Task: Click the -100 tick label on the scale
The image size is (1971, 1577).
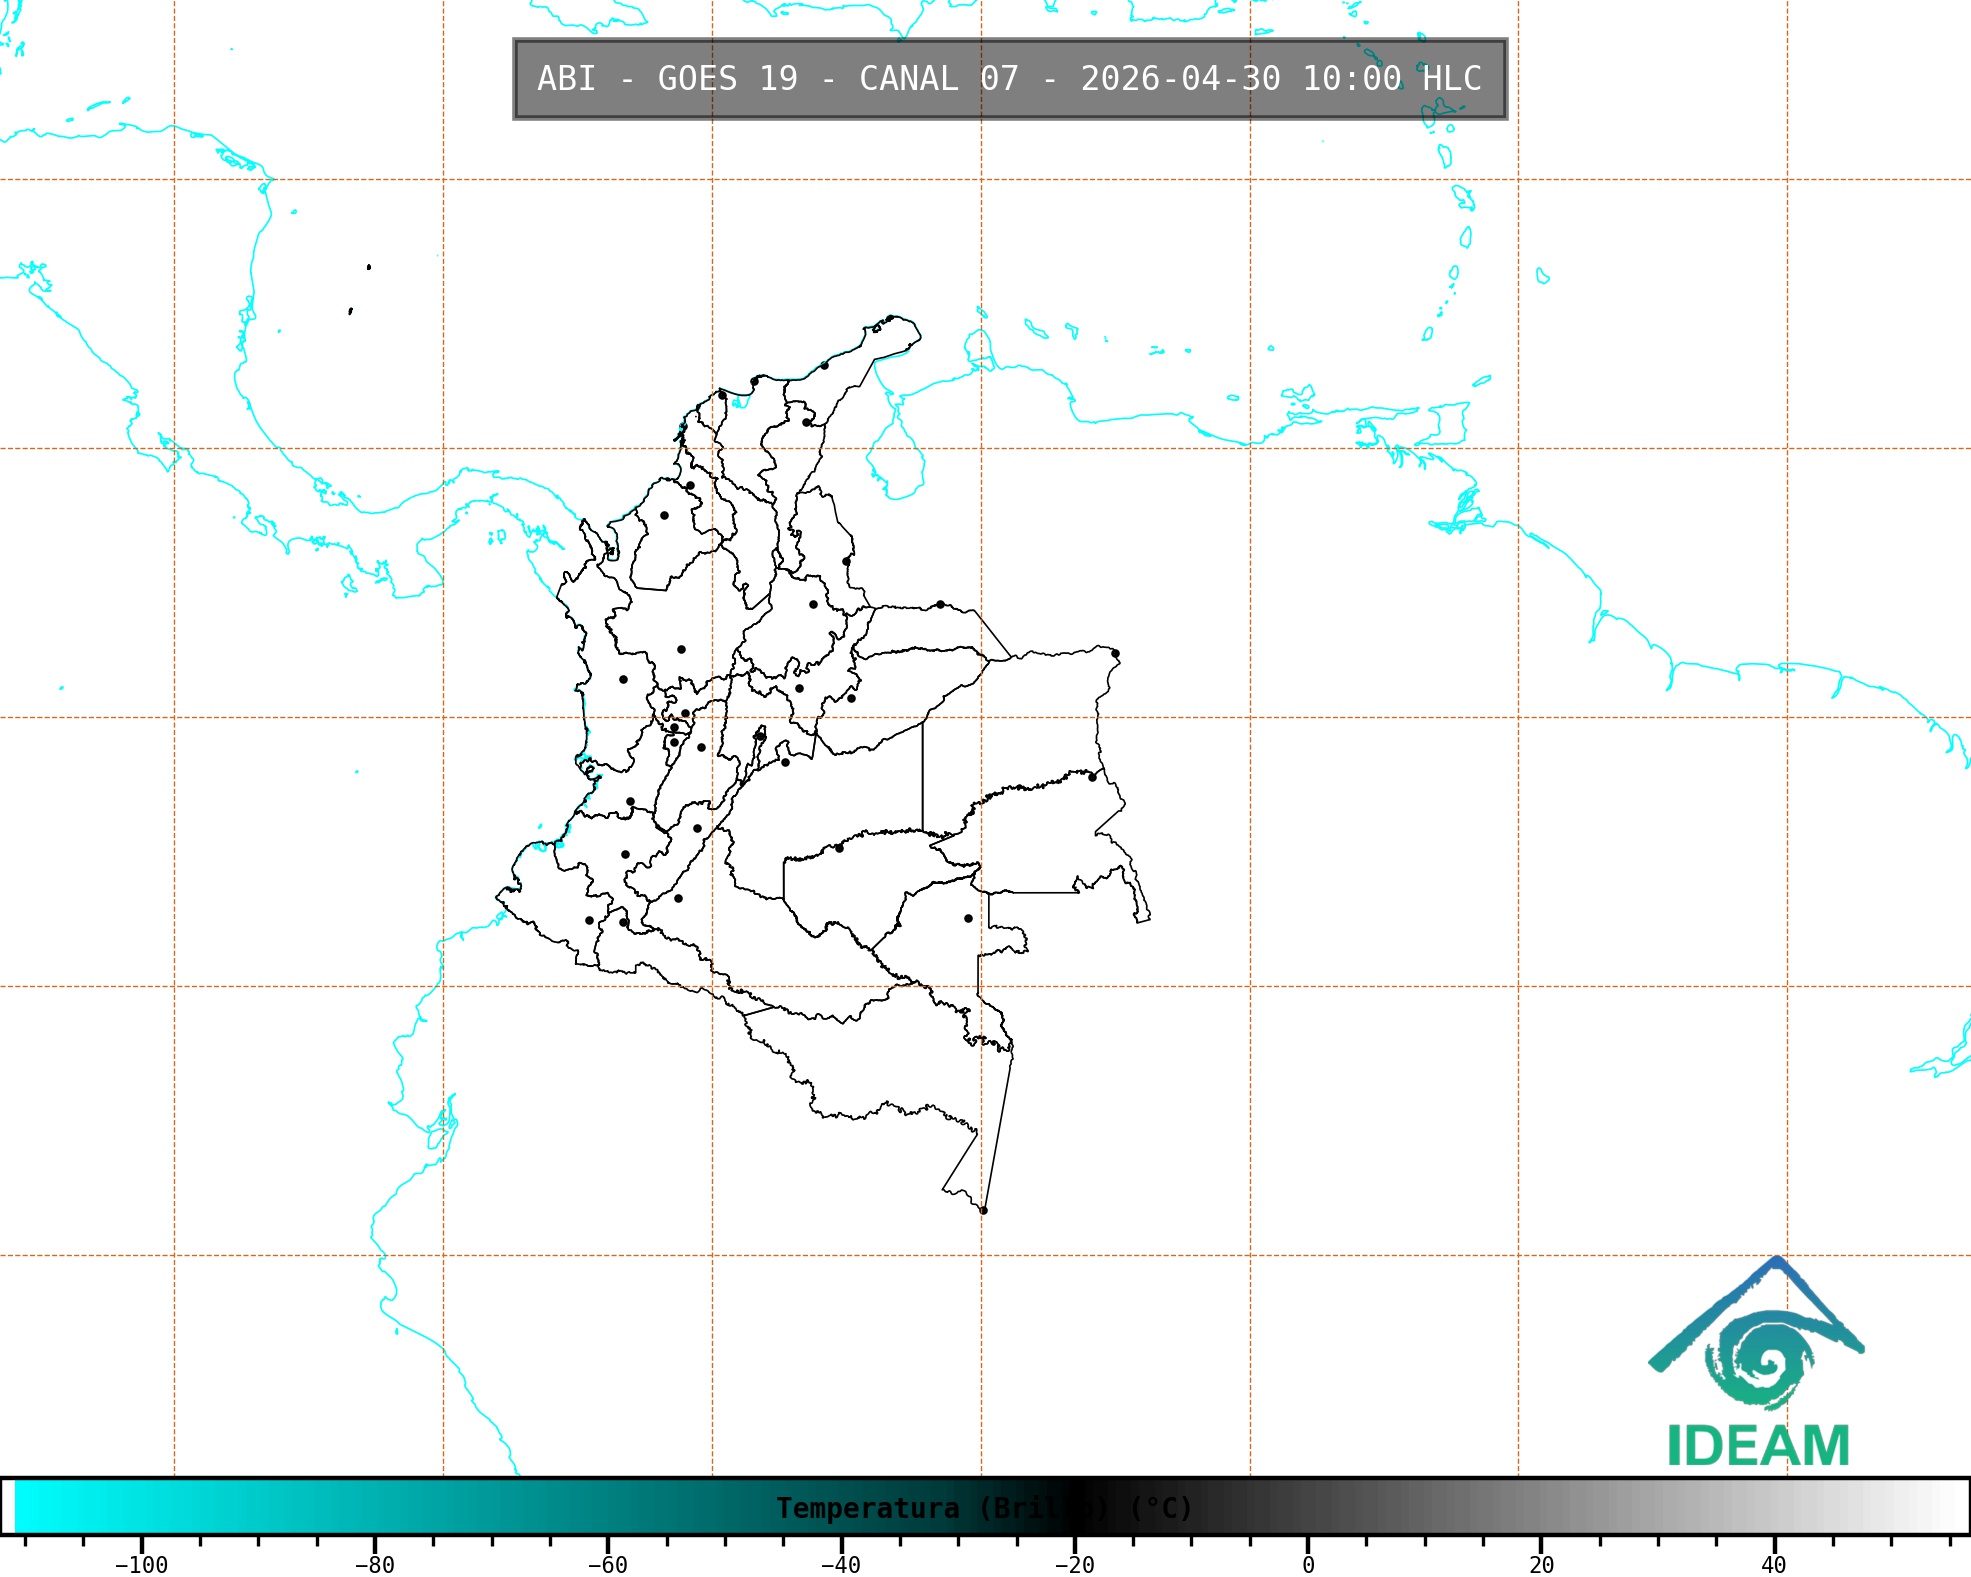Action: click(141, 1564)
